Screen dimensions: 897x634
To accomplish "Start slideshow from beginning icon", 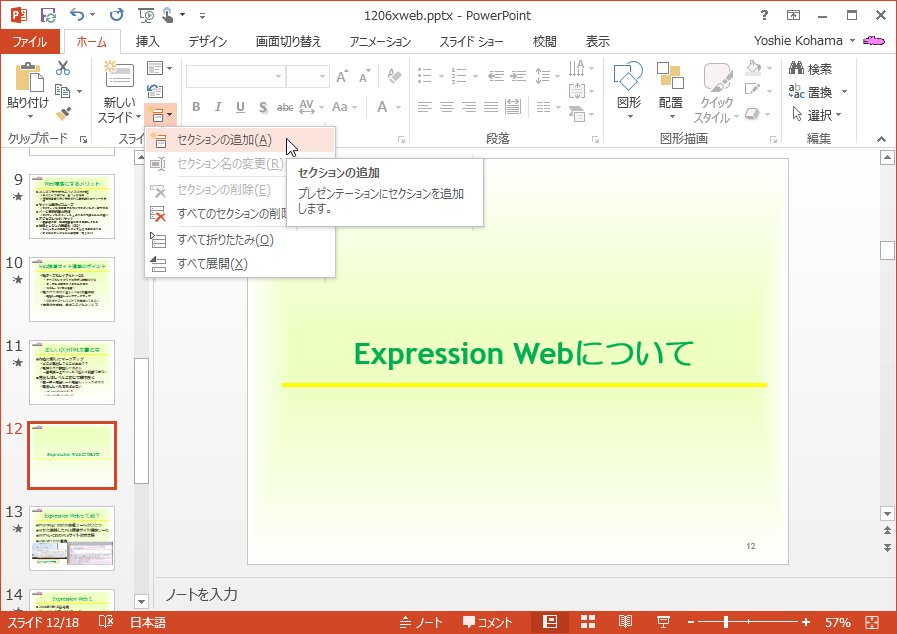I will click(x=146, y=15).
